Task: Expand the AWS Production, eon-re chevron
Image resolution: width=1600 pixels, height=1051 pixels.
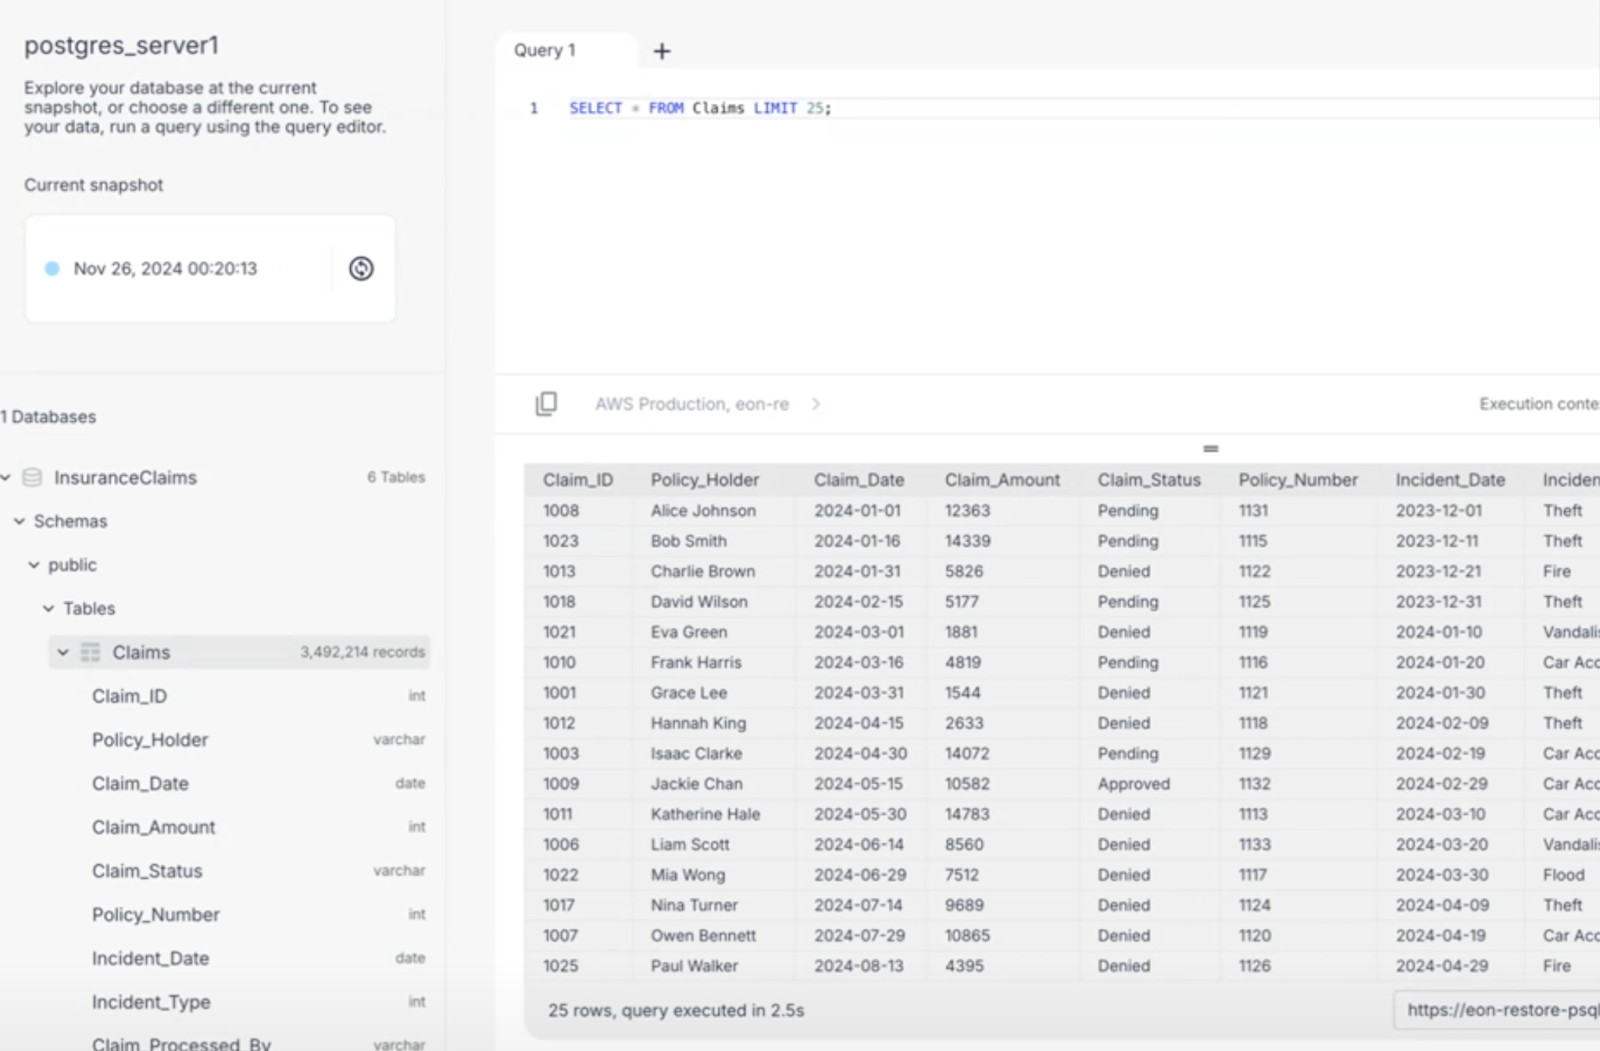Action: coord(816,404)
